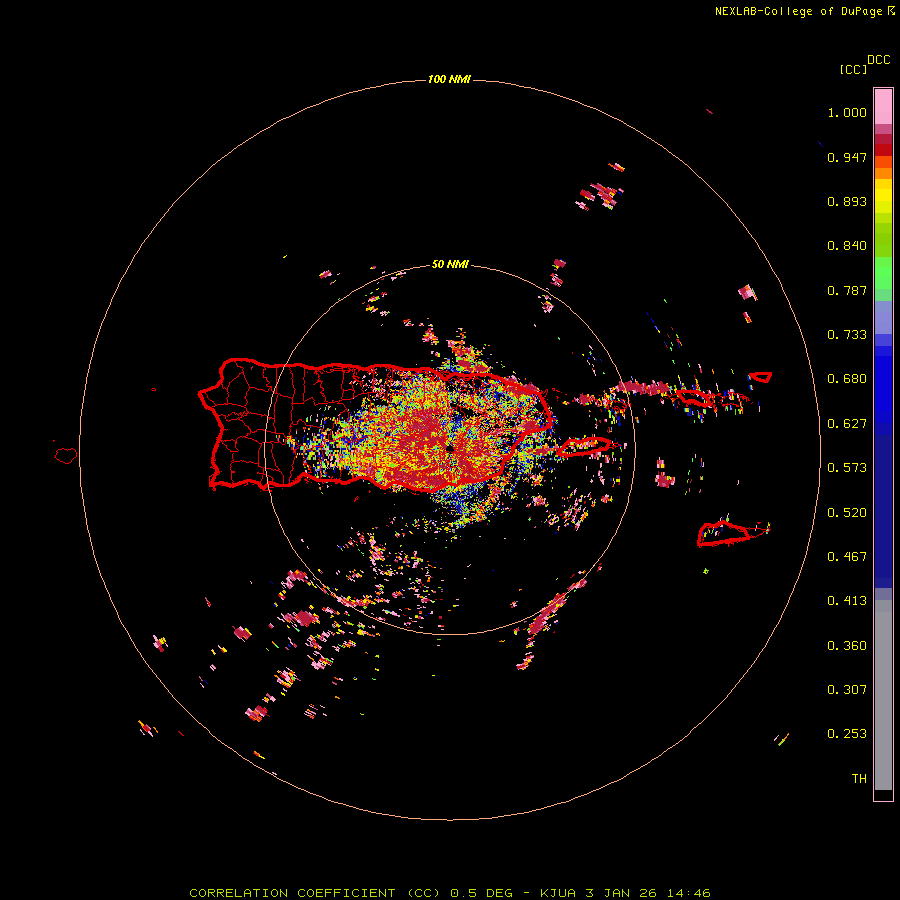This screenshot has height=900, width=900.
Task: Select the 0.573 scale value
Action: pyautogui.click(x=847, y=468)
